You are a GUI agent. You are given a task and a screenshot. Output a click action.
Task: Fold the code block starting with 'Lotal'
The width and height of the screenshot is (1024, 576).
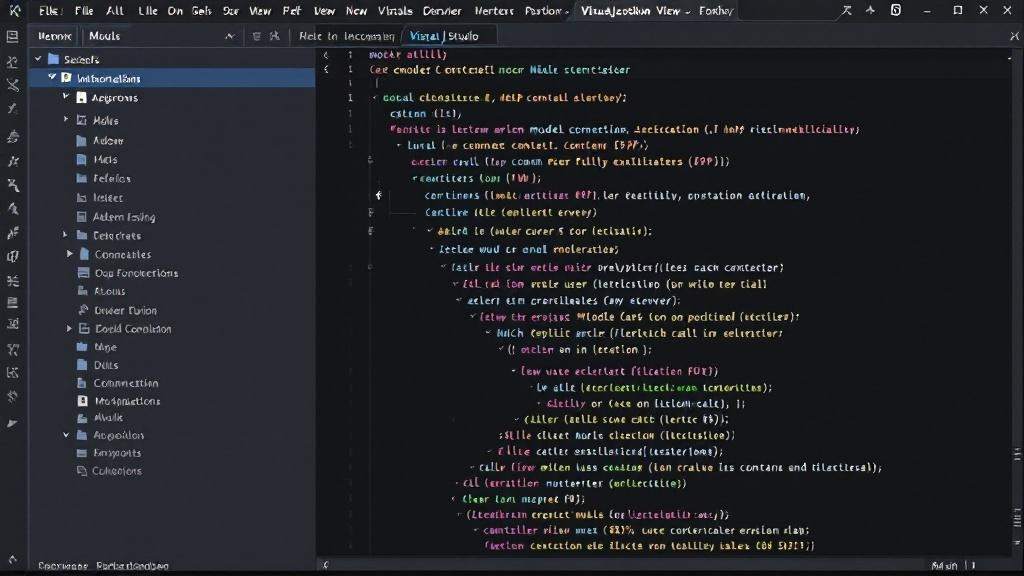coord(399,145)
